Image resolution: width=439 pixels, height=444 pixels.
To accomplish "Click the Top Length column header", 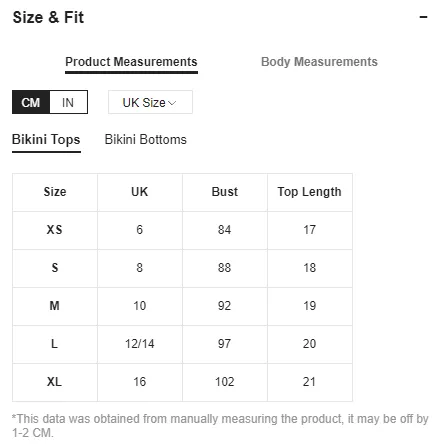I will 310,192.
